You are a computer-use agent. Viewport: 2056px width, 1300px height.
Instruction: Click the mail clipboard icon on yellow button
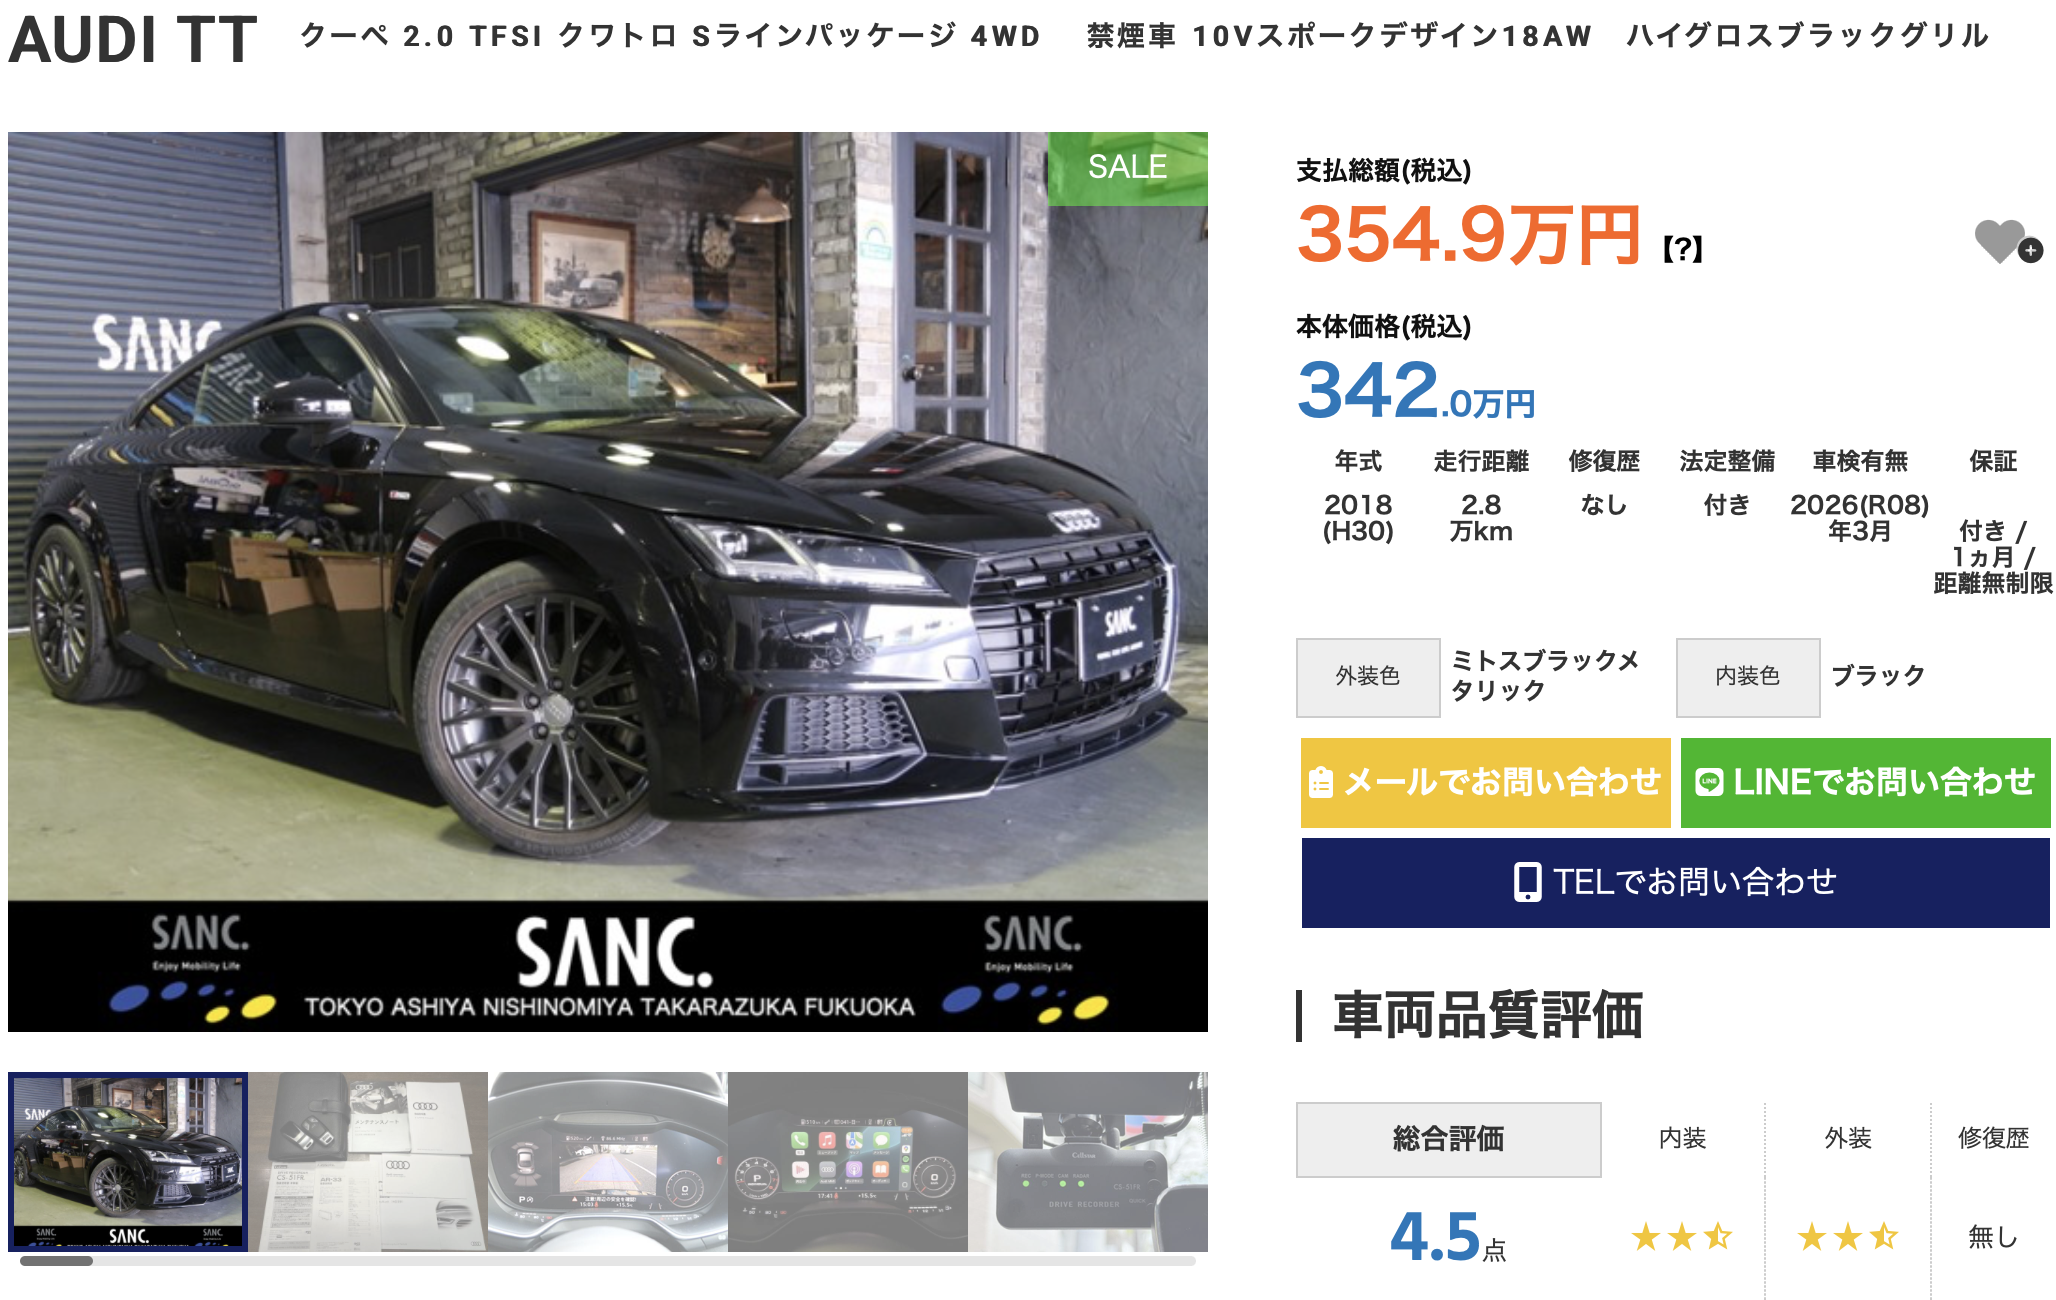[1321, 782]
